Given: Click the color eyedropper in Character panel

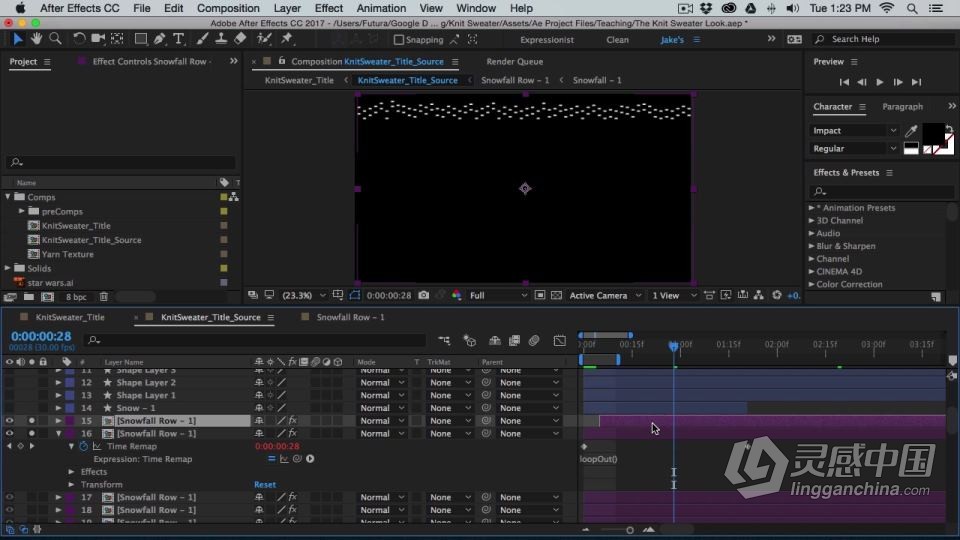Looking at the screenshot, I should 910,130.
